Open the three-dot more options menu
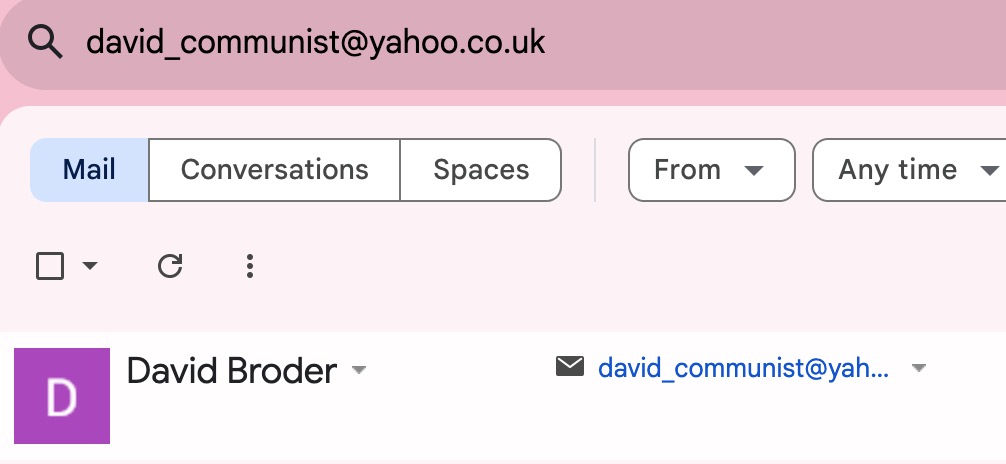This screenshot has height=464, width=1006. tap(250, 266)
